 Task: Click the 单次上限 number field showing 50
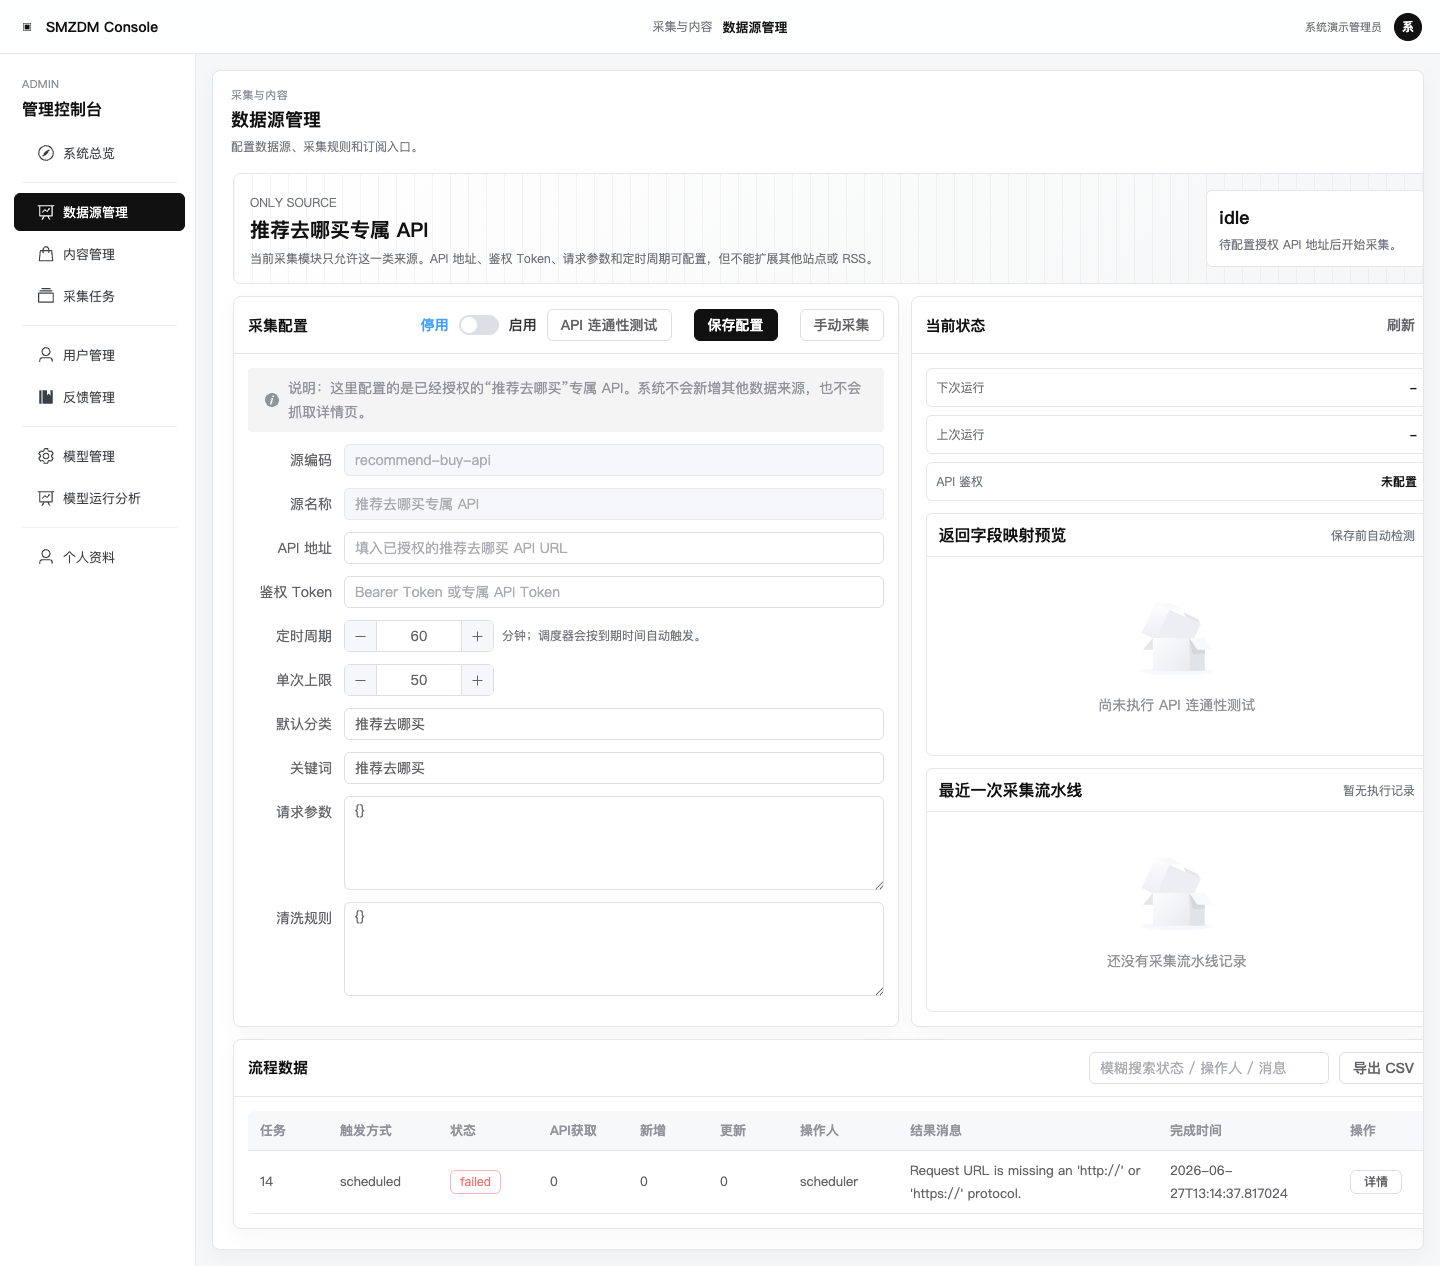tap(419, 680)
